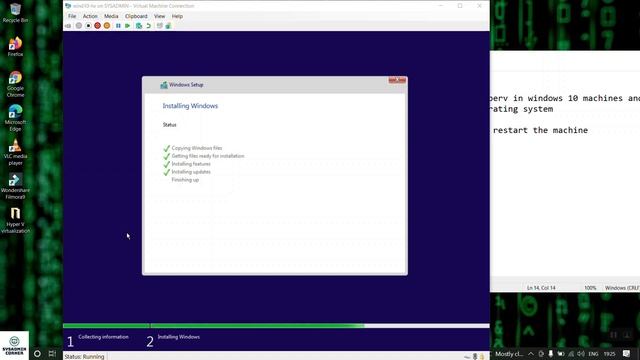This screenshot has width=640, height=360.
Task: Open the Action menu
Action: click(90, 16)
